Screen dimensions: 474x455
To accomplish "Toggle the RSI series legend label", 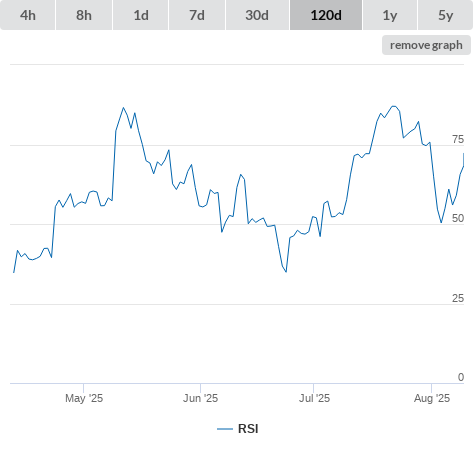I will point(248,429).
